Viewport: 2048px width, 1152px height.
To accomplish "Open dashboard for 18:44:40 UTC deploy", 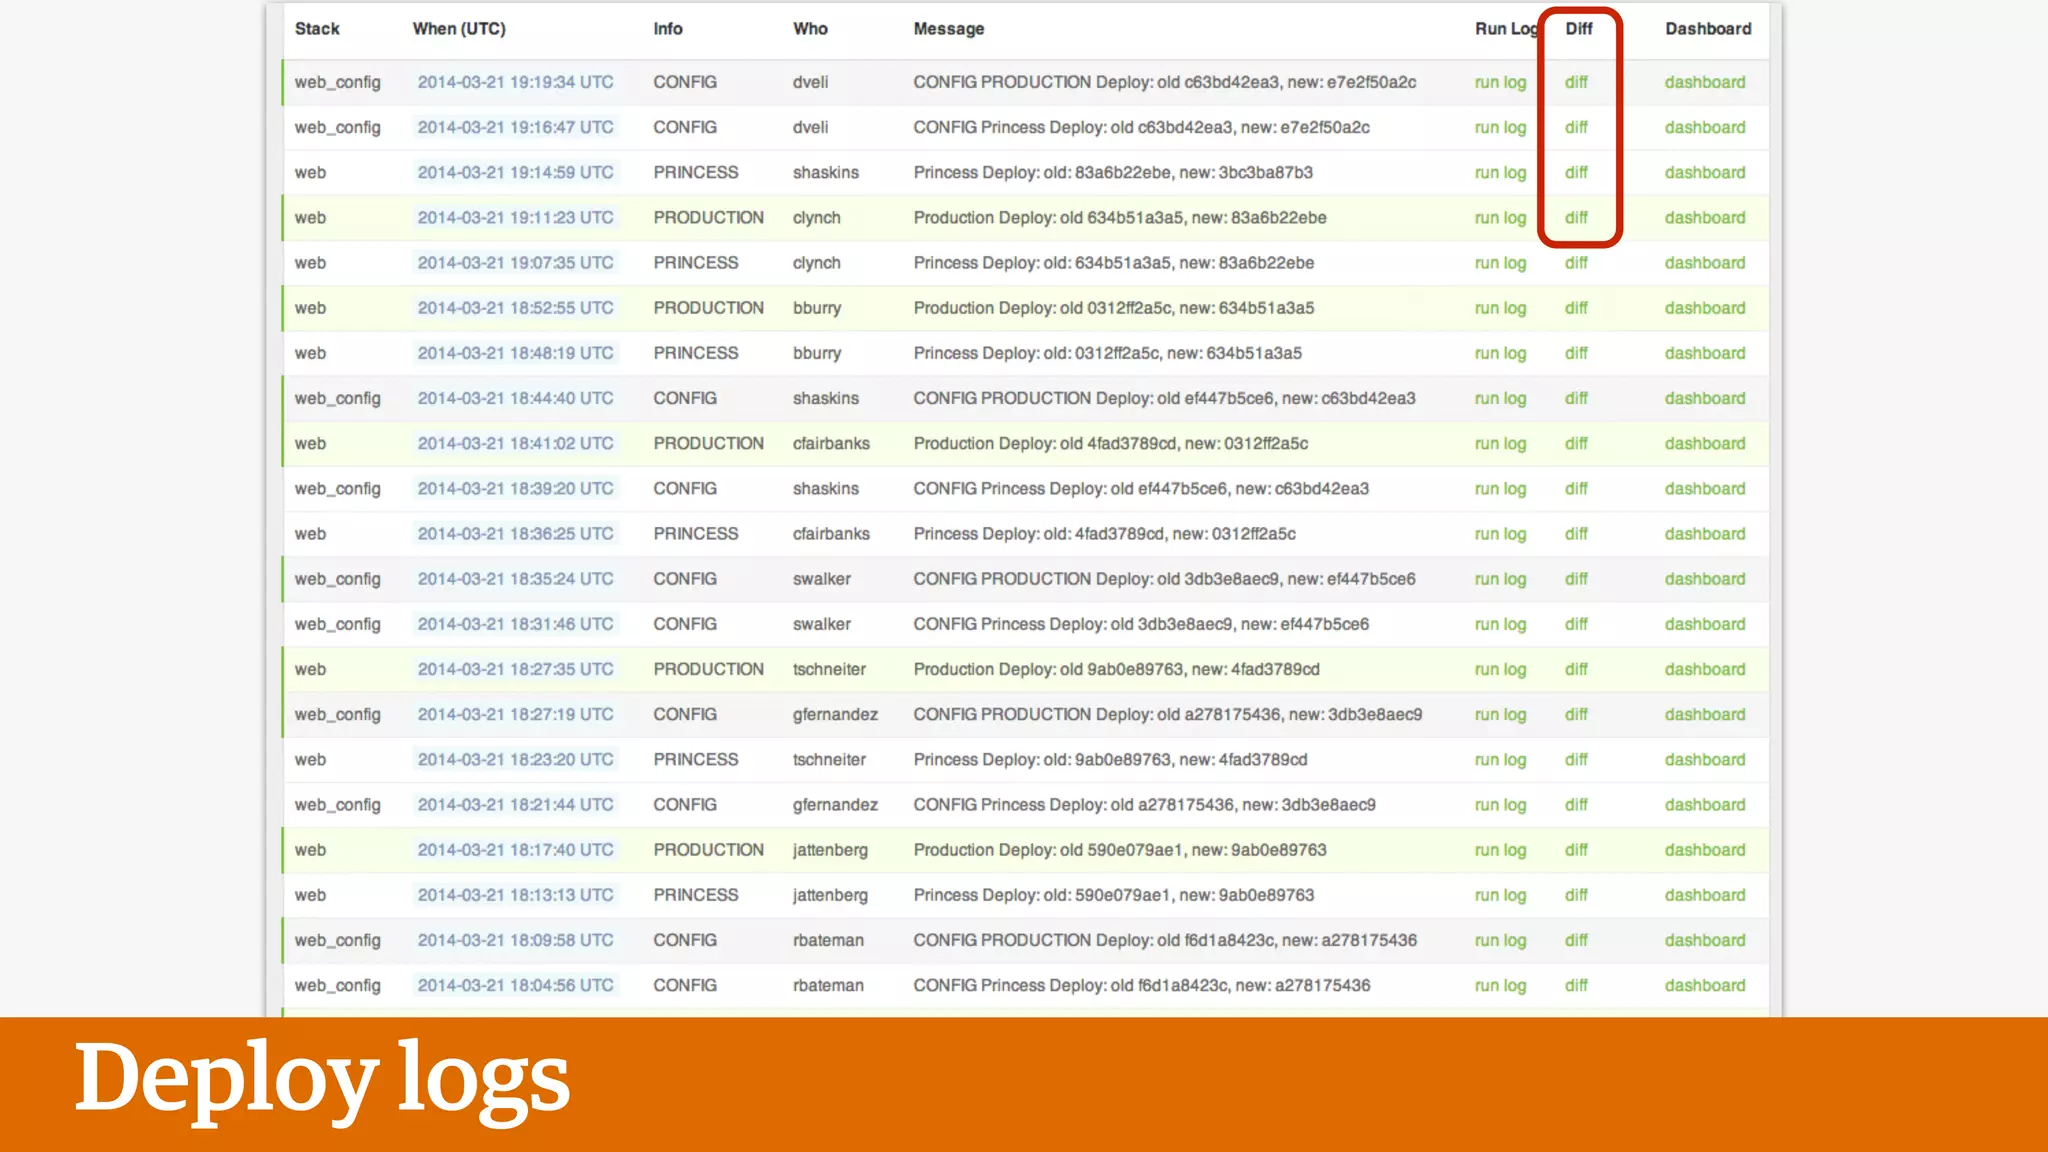I will click(1705, 398).
